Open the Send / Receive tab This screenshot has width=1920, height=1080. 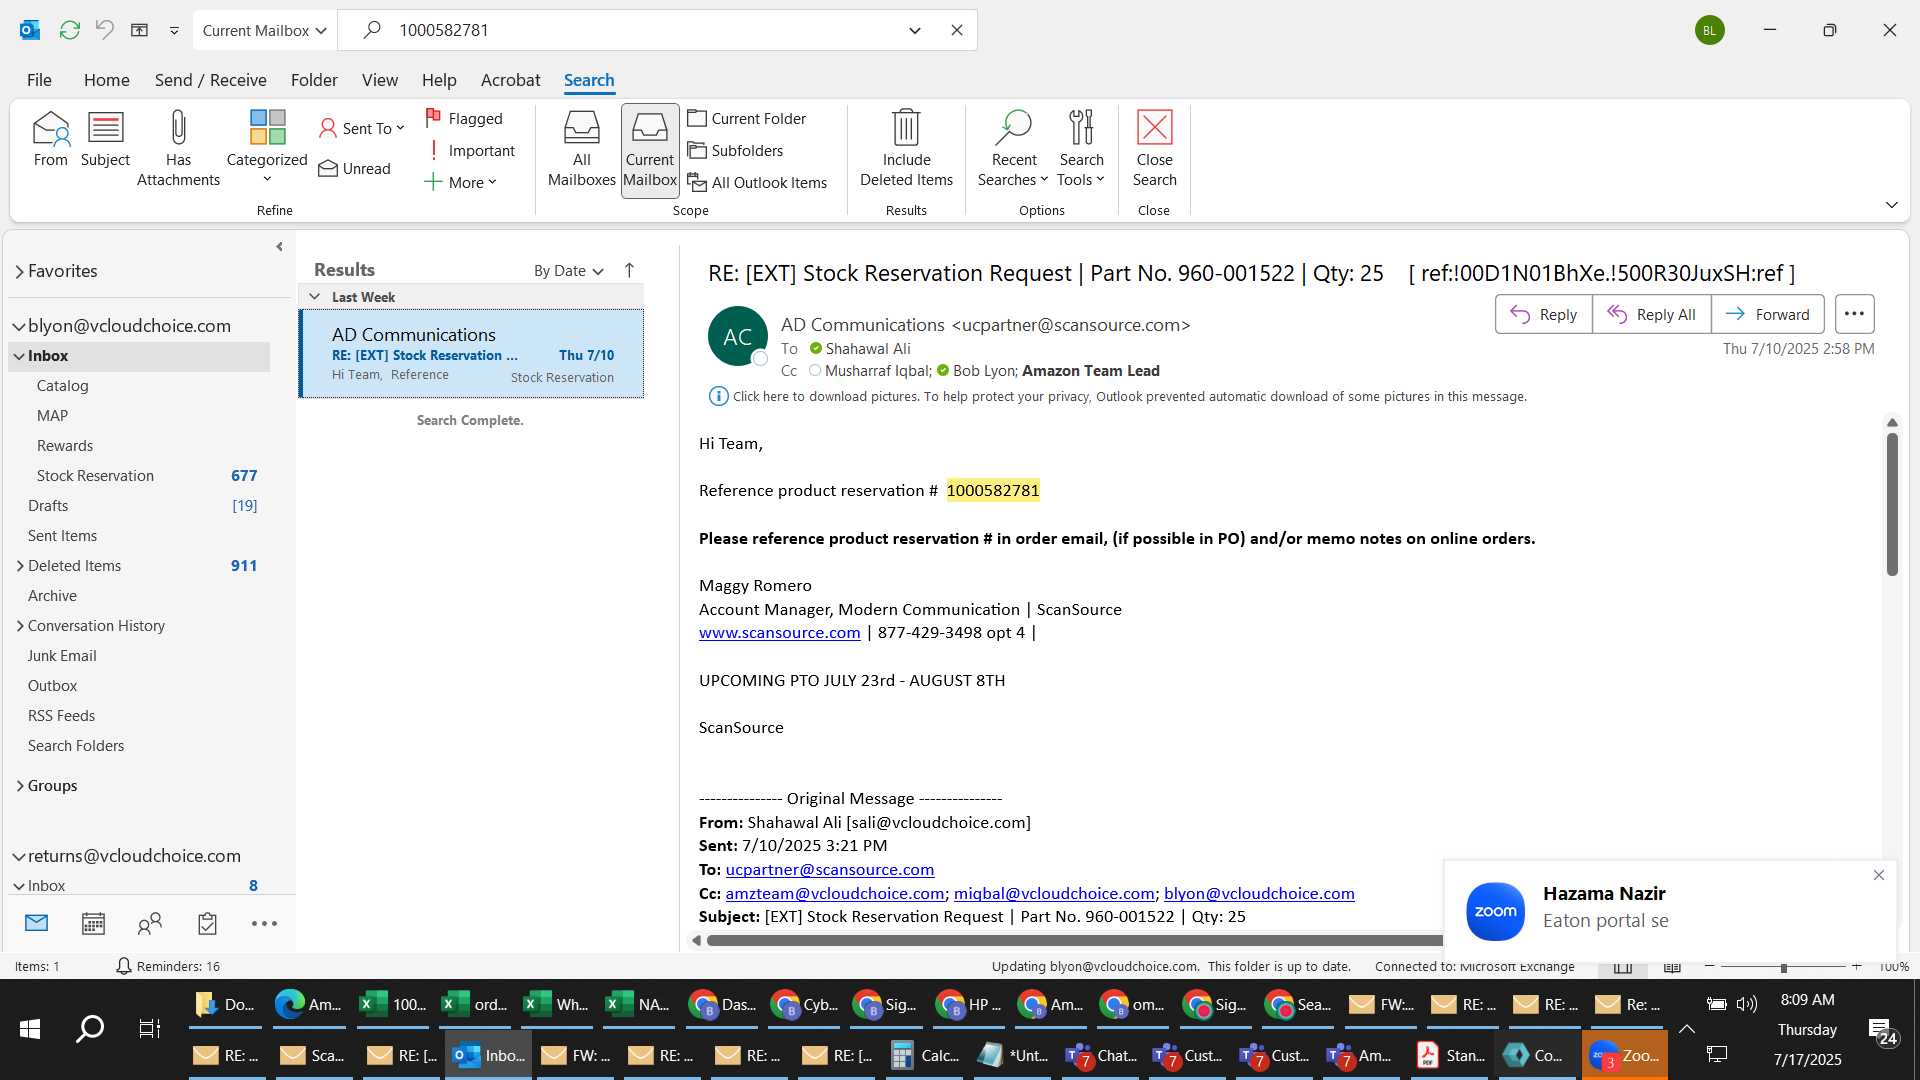click(210, 80)
